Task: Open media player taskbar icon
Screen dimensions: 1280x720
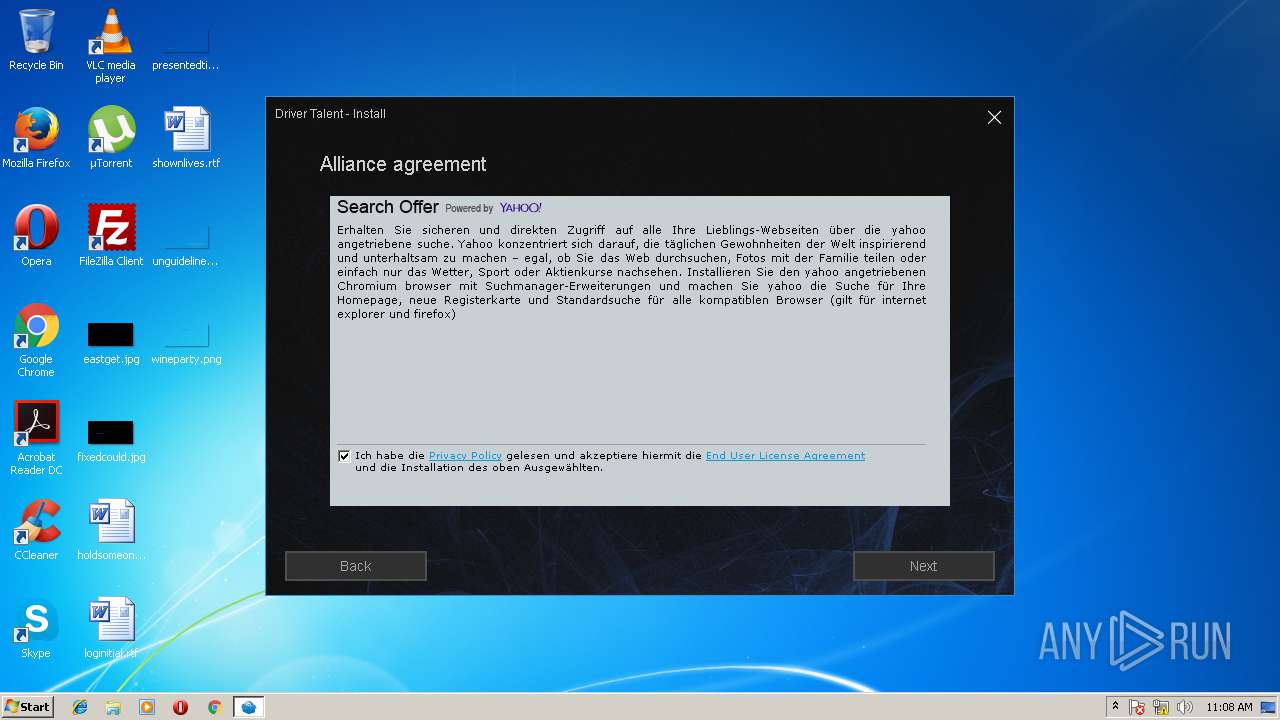Action: 147,707
